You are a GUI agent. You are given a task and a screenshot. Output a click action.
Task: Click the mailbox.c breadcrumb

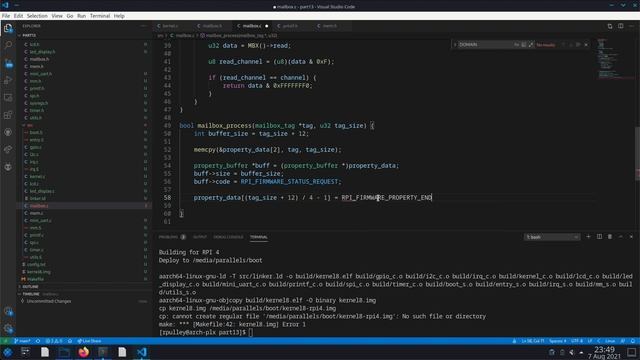point(184,36)
